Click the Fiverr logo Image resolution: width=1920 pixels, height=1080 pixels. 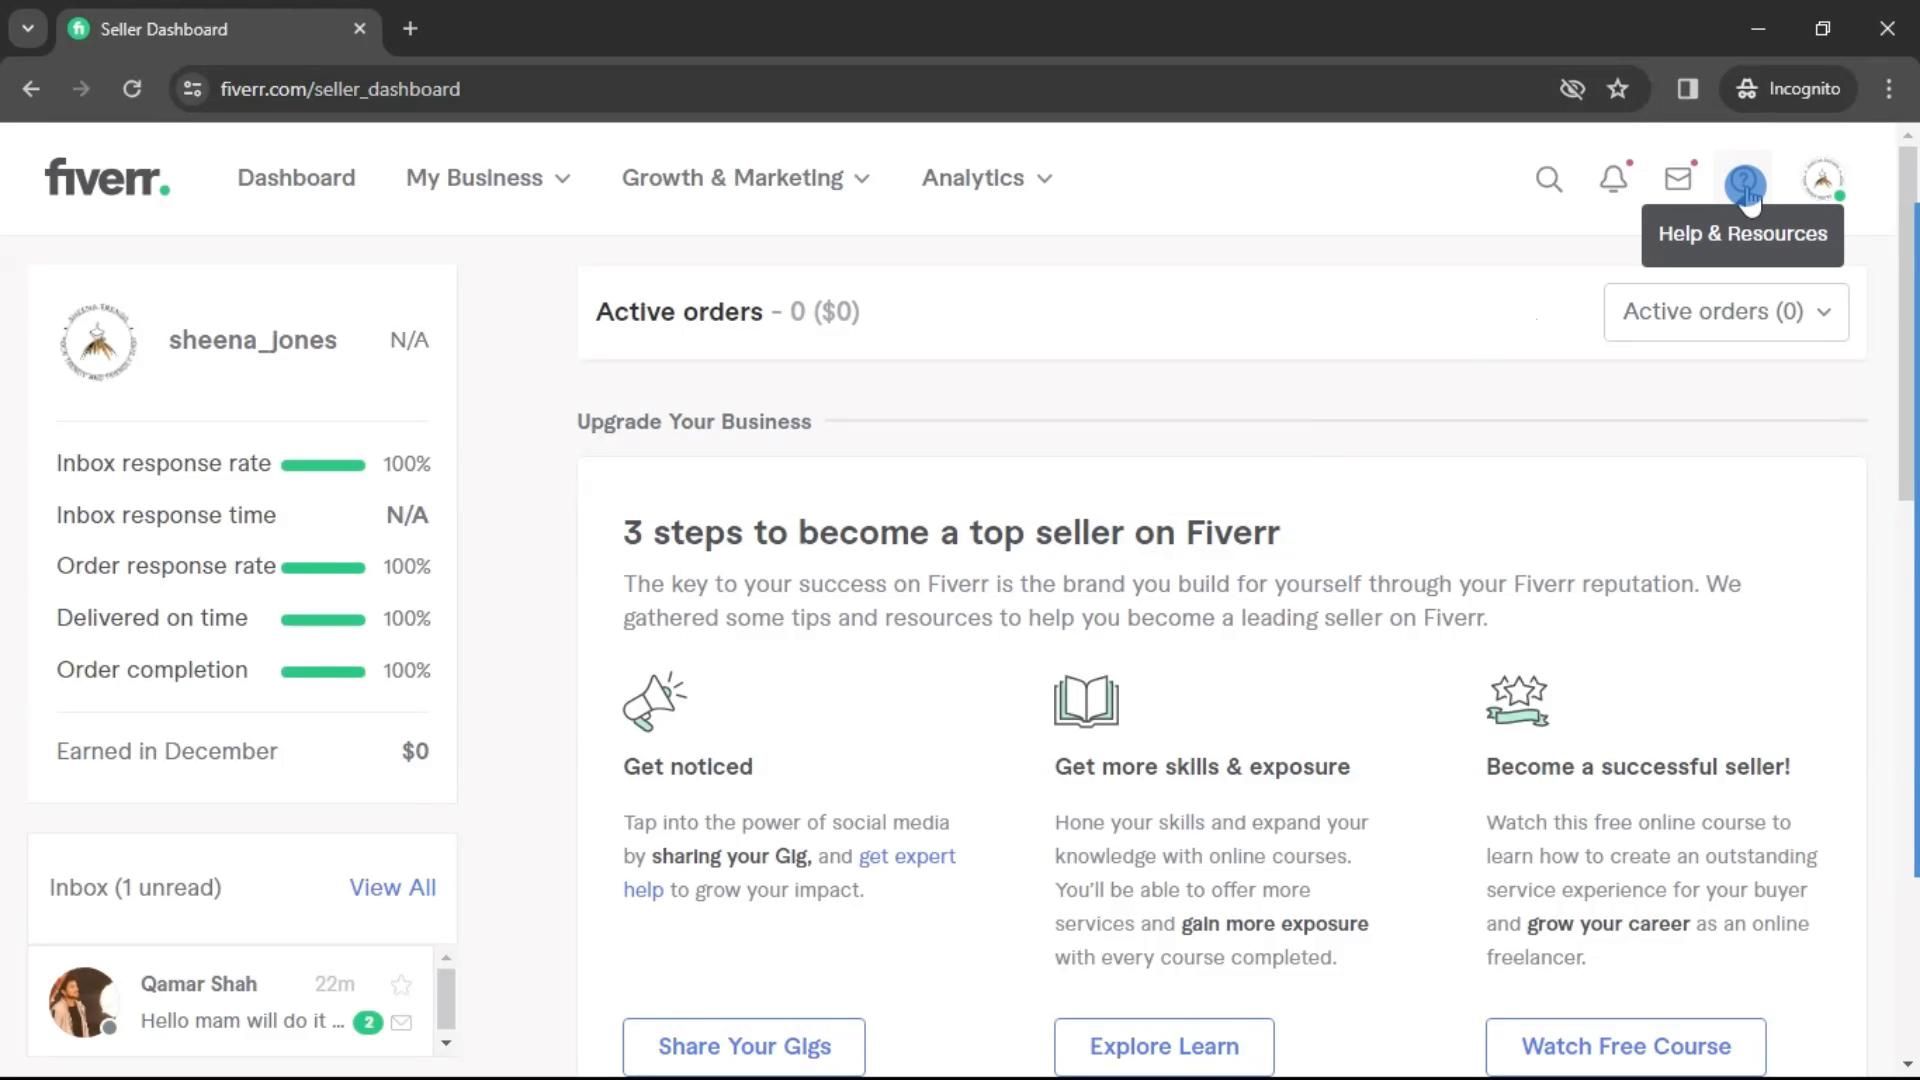(x=107, y=178)
